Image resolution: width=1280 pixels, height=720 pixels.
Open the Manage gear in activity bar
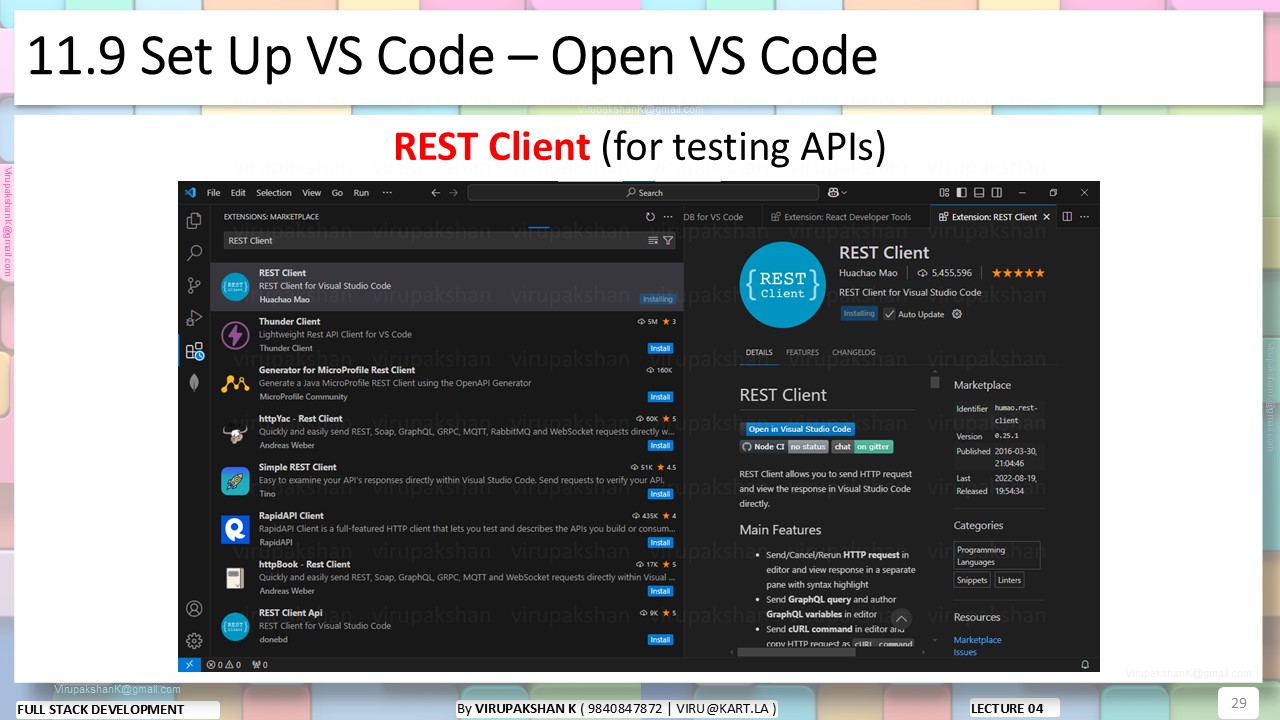tap(194, 641)
